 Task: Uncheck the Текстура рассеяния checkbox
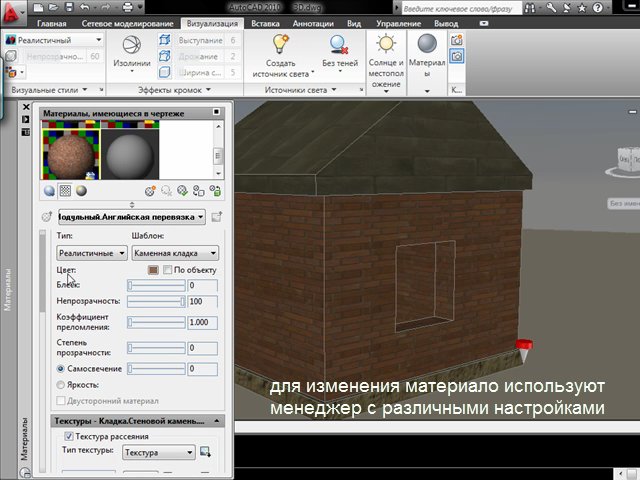point(68,437)
